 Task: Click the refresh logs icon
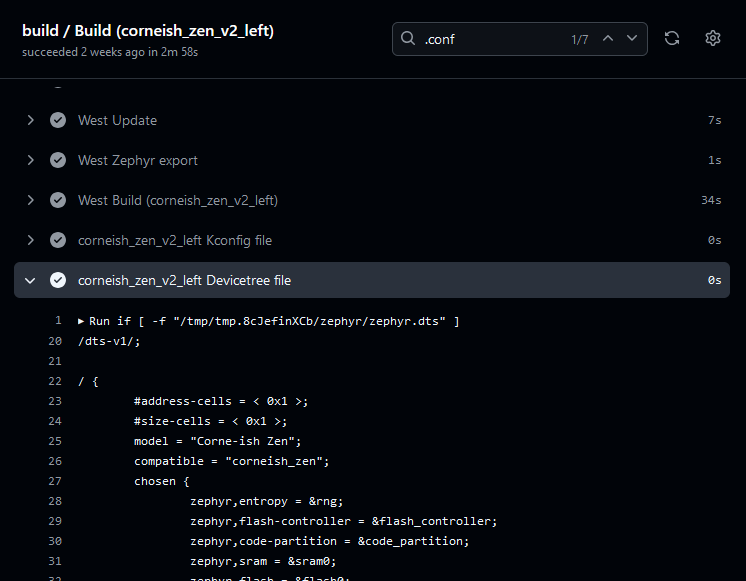pos(672,38)
